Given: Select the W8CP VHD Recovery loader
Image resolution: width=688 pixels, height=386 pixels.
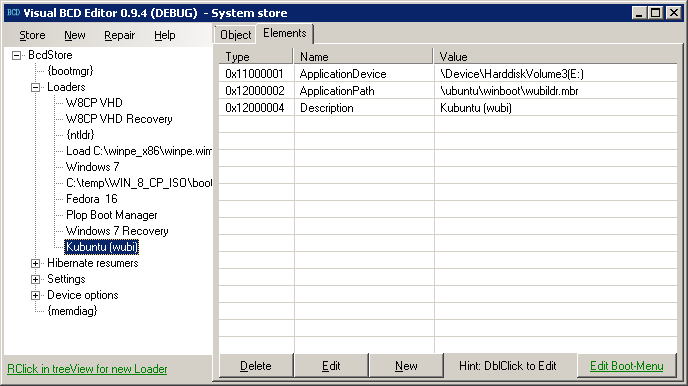Looking at the screenshot, I should pos(119,119).
